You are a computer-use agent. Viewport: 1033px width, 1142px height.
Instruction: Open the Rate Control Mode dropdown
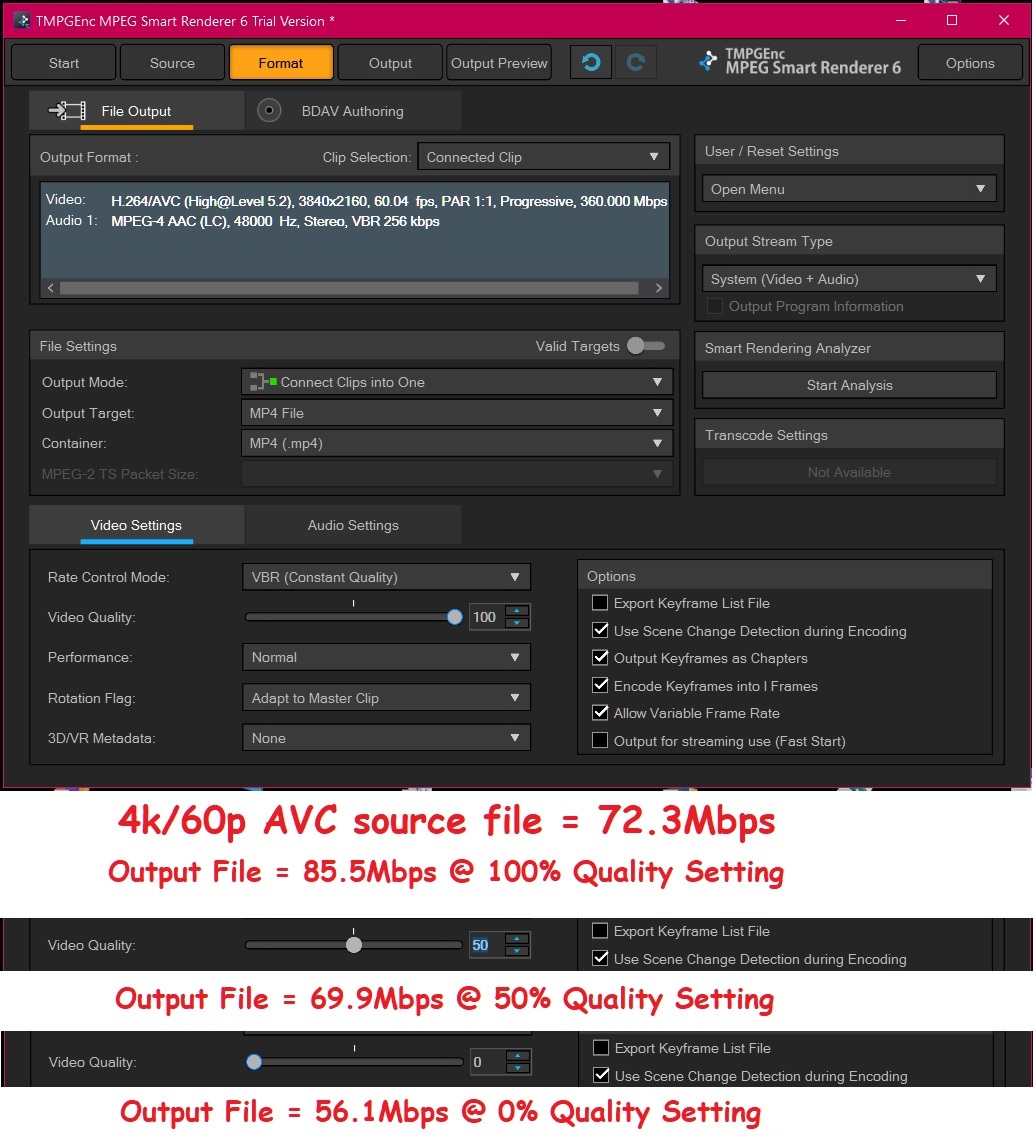(x=386, y=577)
